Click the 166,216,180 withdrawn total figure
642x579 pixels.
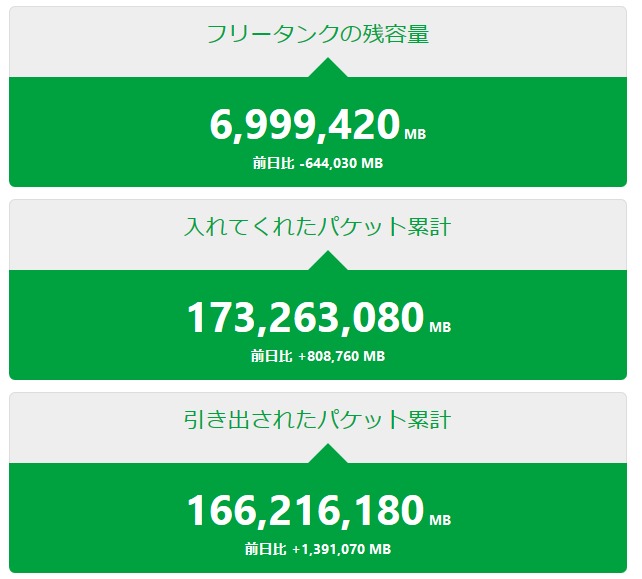(x=305, y=511)
